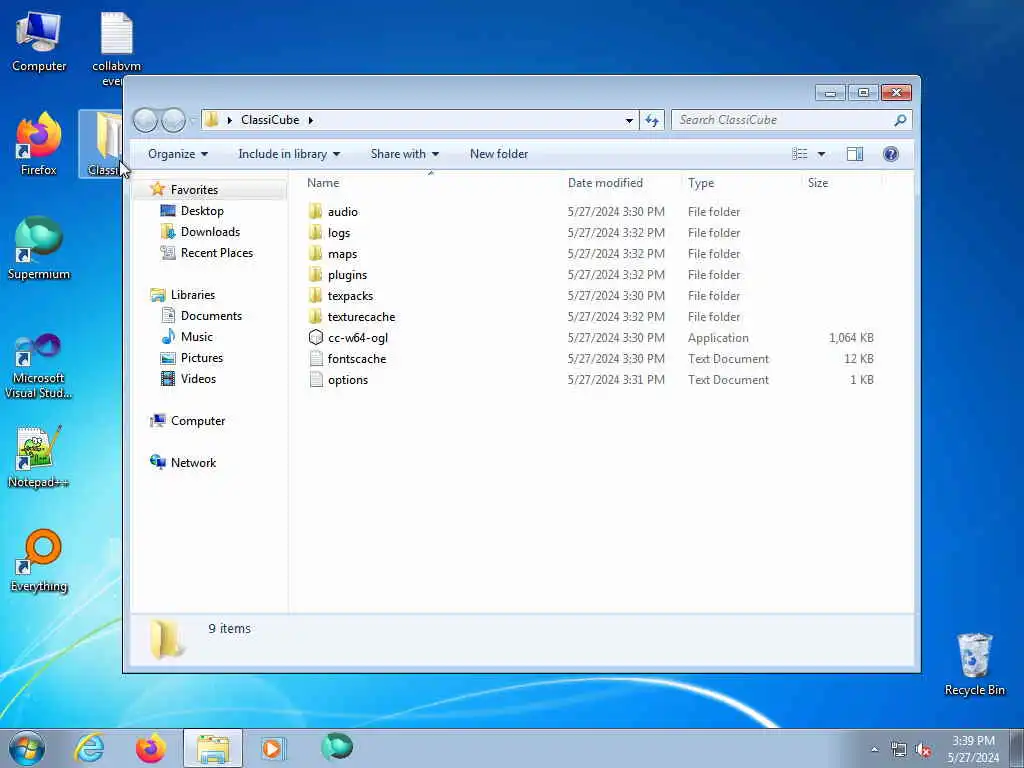Select Favorites in the navigation pane

pyautogui.click(x=194, y=189)
